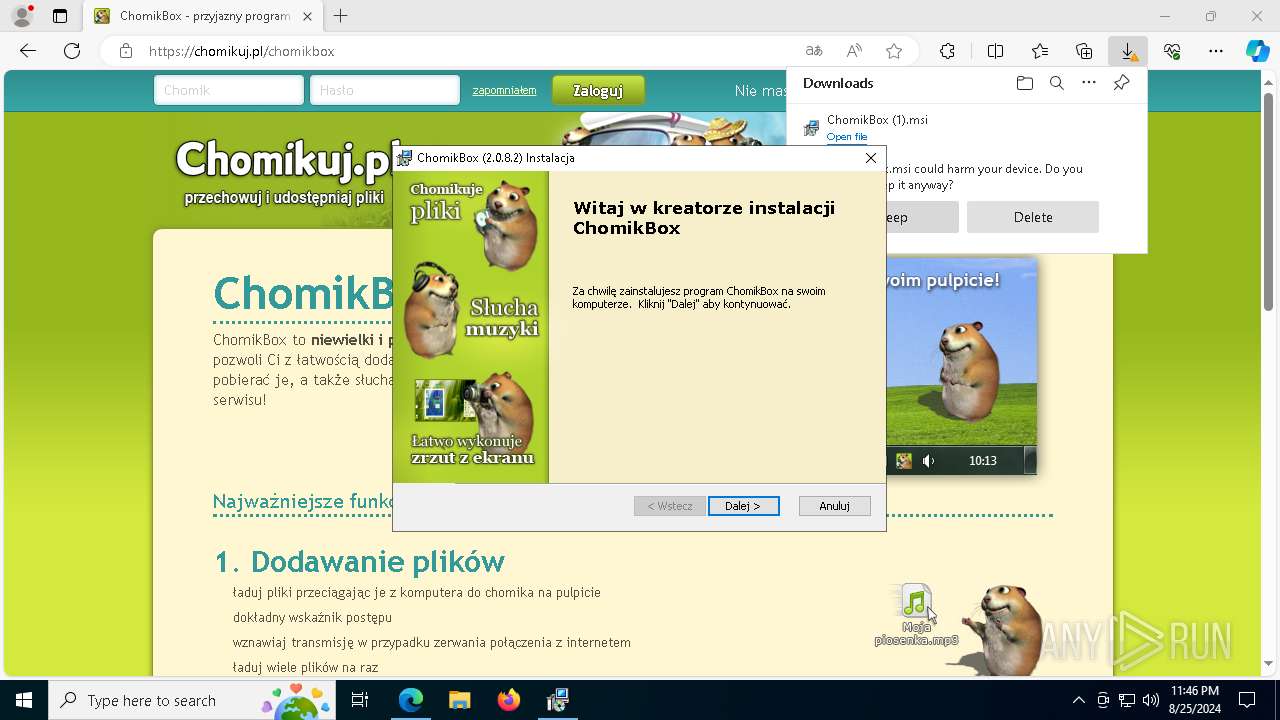Toggle the Read aloud icon
Image resolution: width=1280 pixels, height=720 pixels.
(854, 51)
